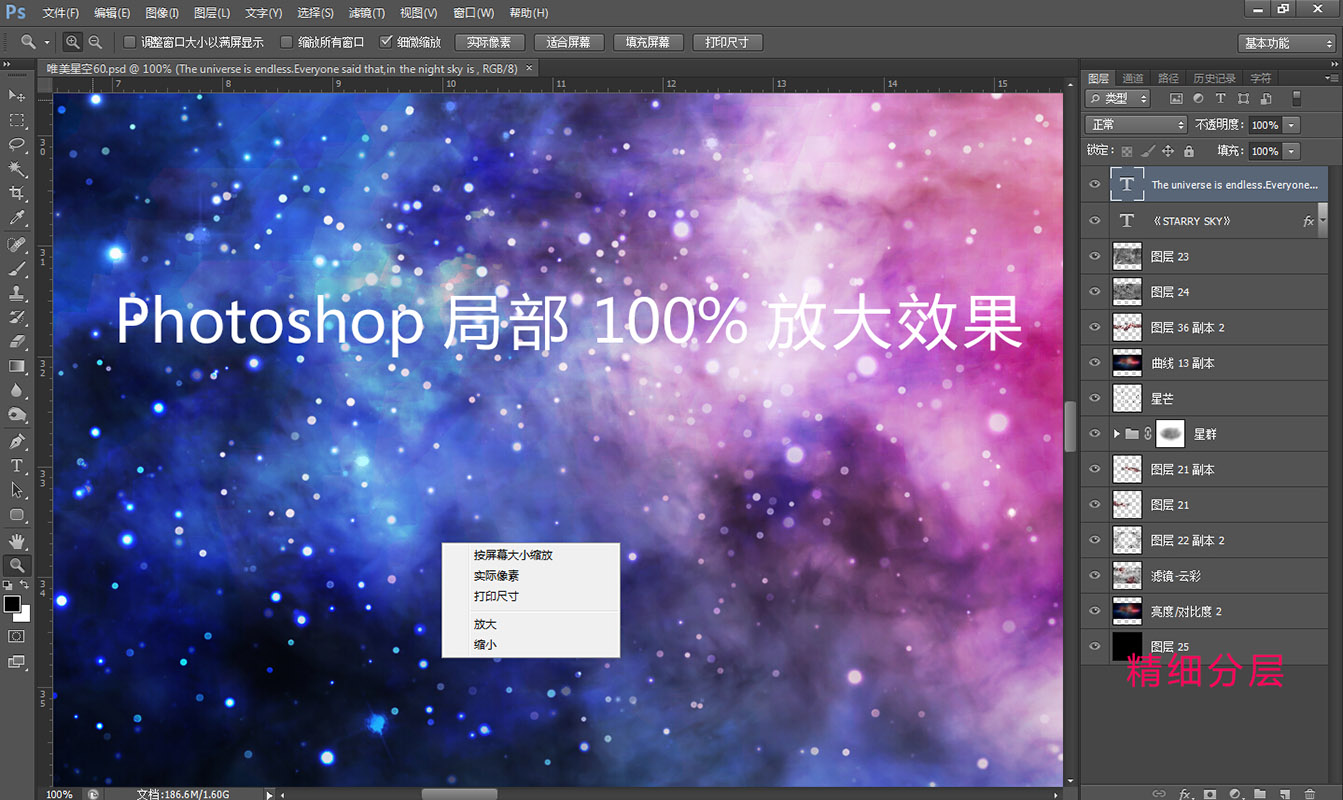
Task: Open the 文件(F) menu
Action: click(61, 13)
